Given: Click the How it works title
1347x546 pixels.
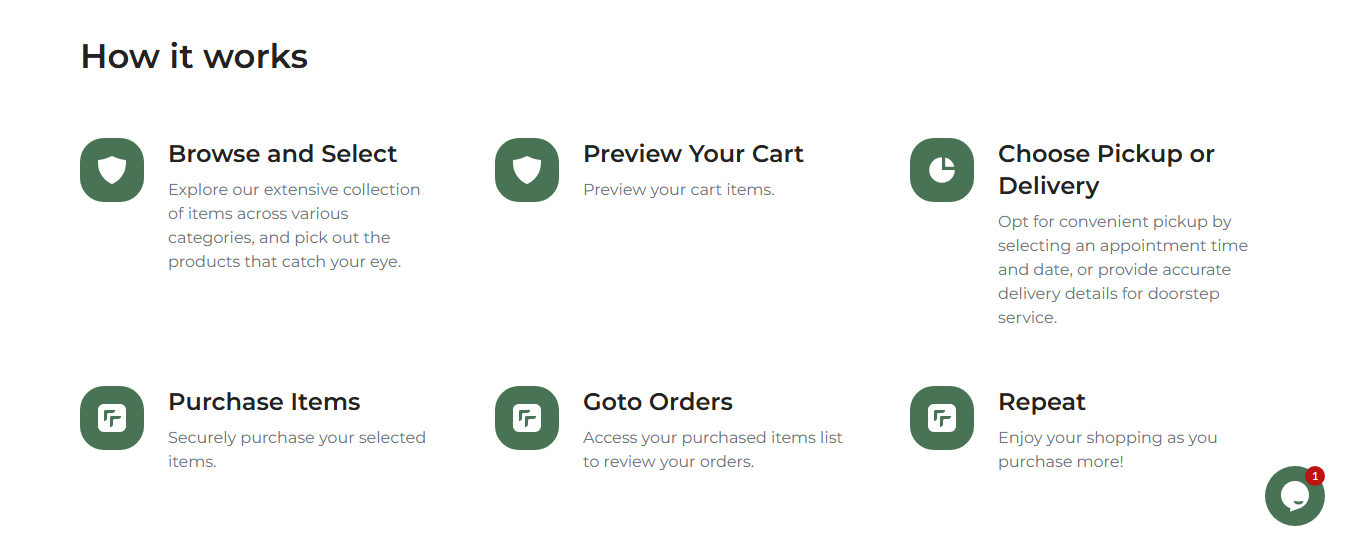Looking at the screenshot, I should 194,56.
